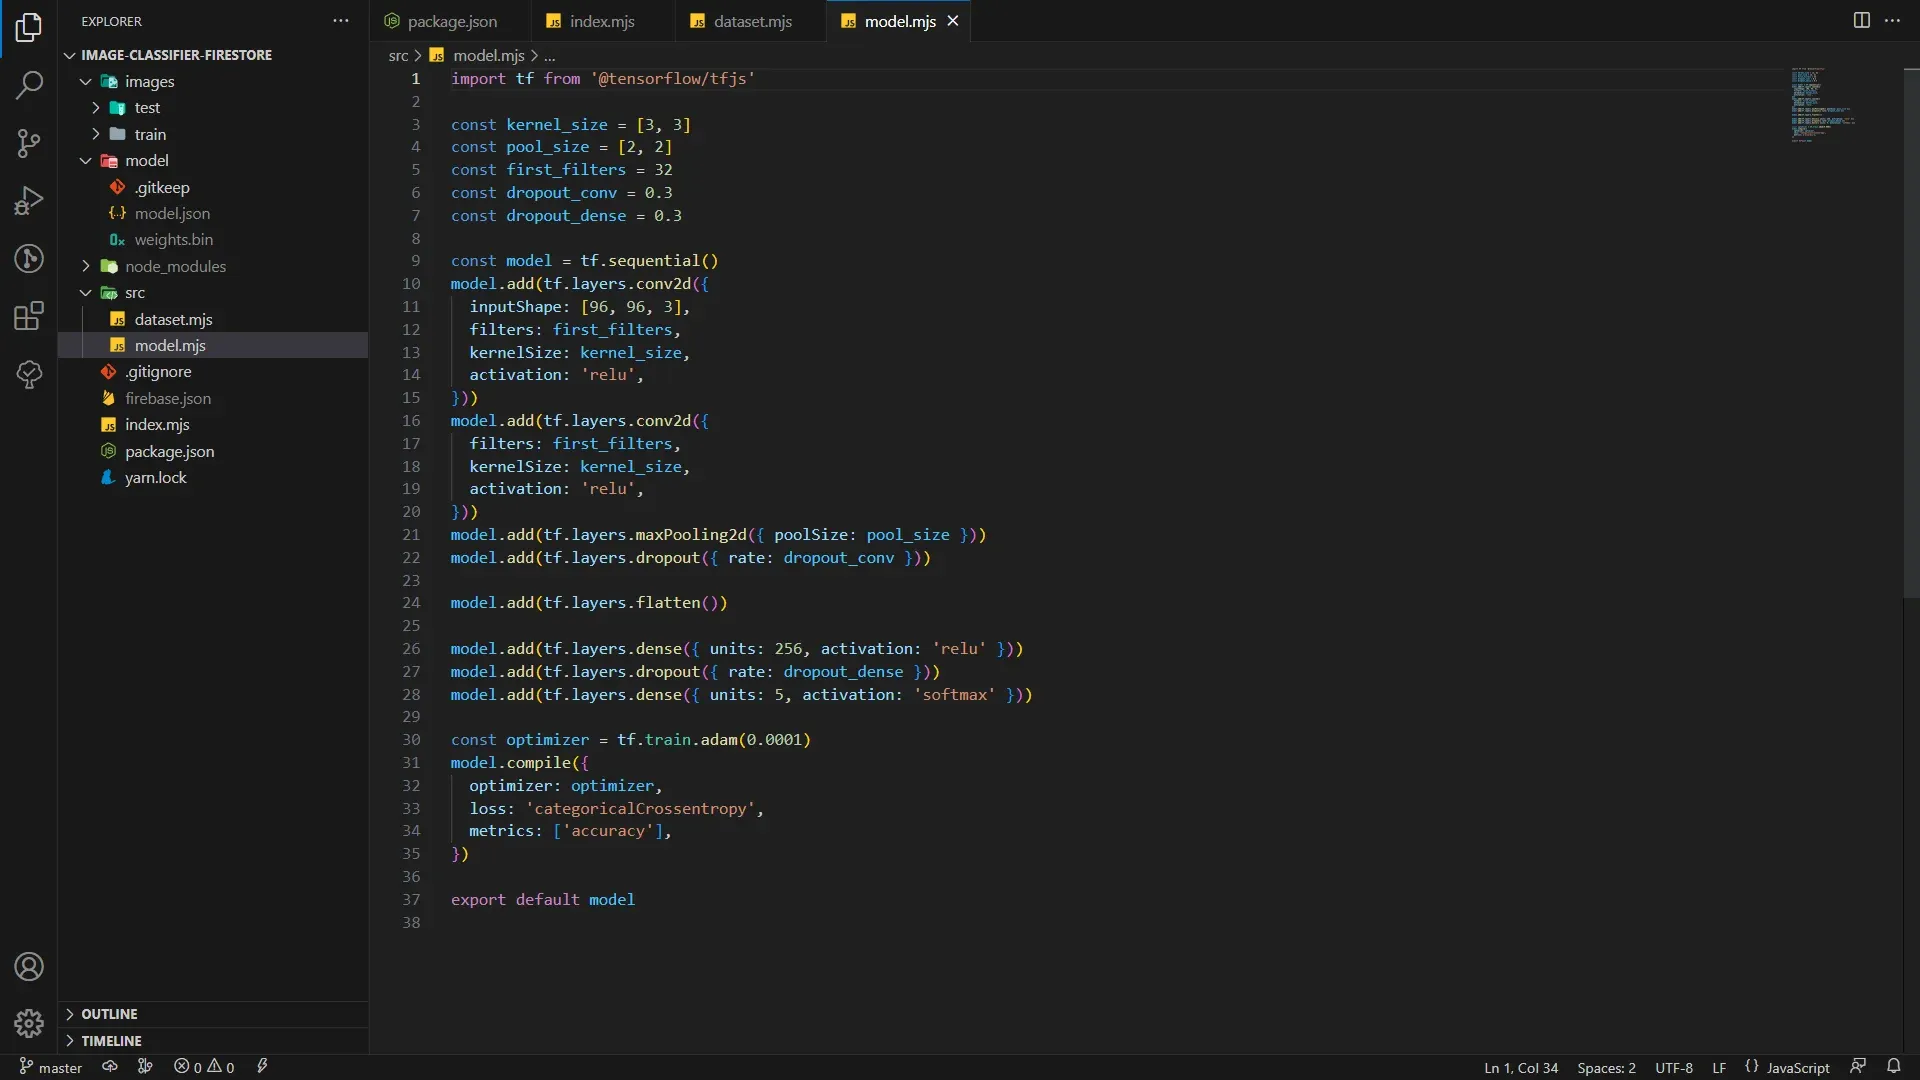Open the Extensions view

tap(29, 317)
